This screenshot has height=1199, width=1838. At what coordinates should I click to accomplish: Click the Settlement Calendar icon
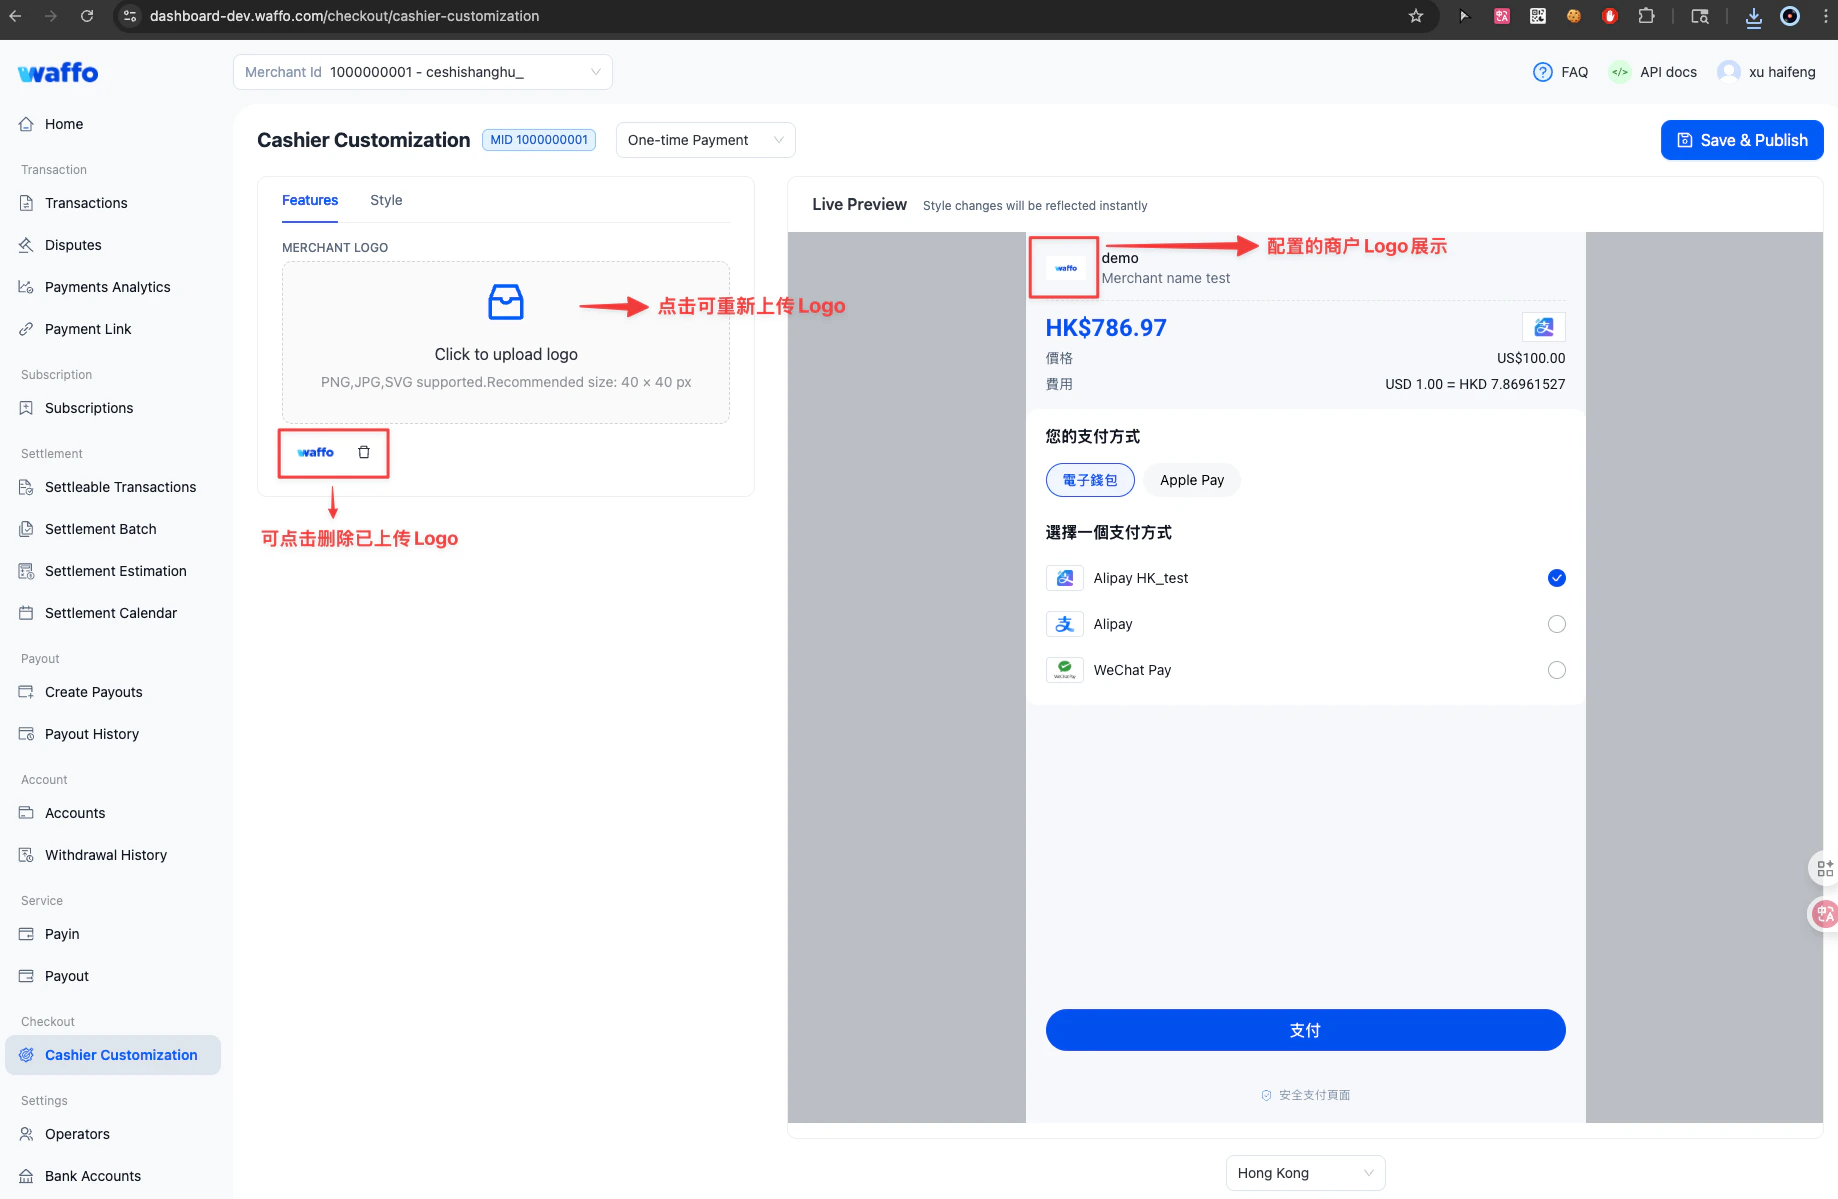coord(26,613)
